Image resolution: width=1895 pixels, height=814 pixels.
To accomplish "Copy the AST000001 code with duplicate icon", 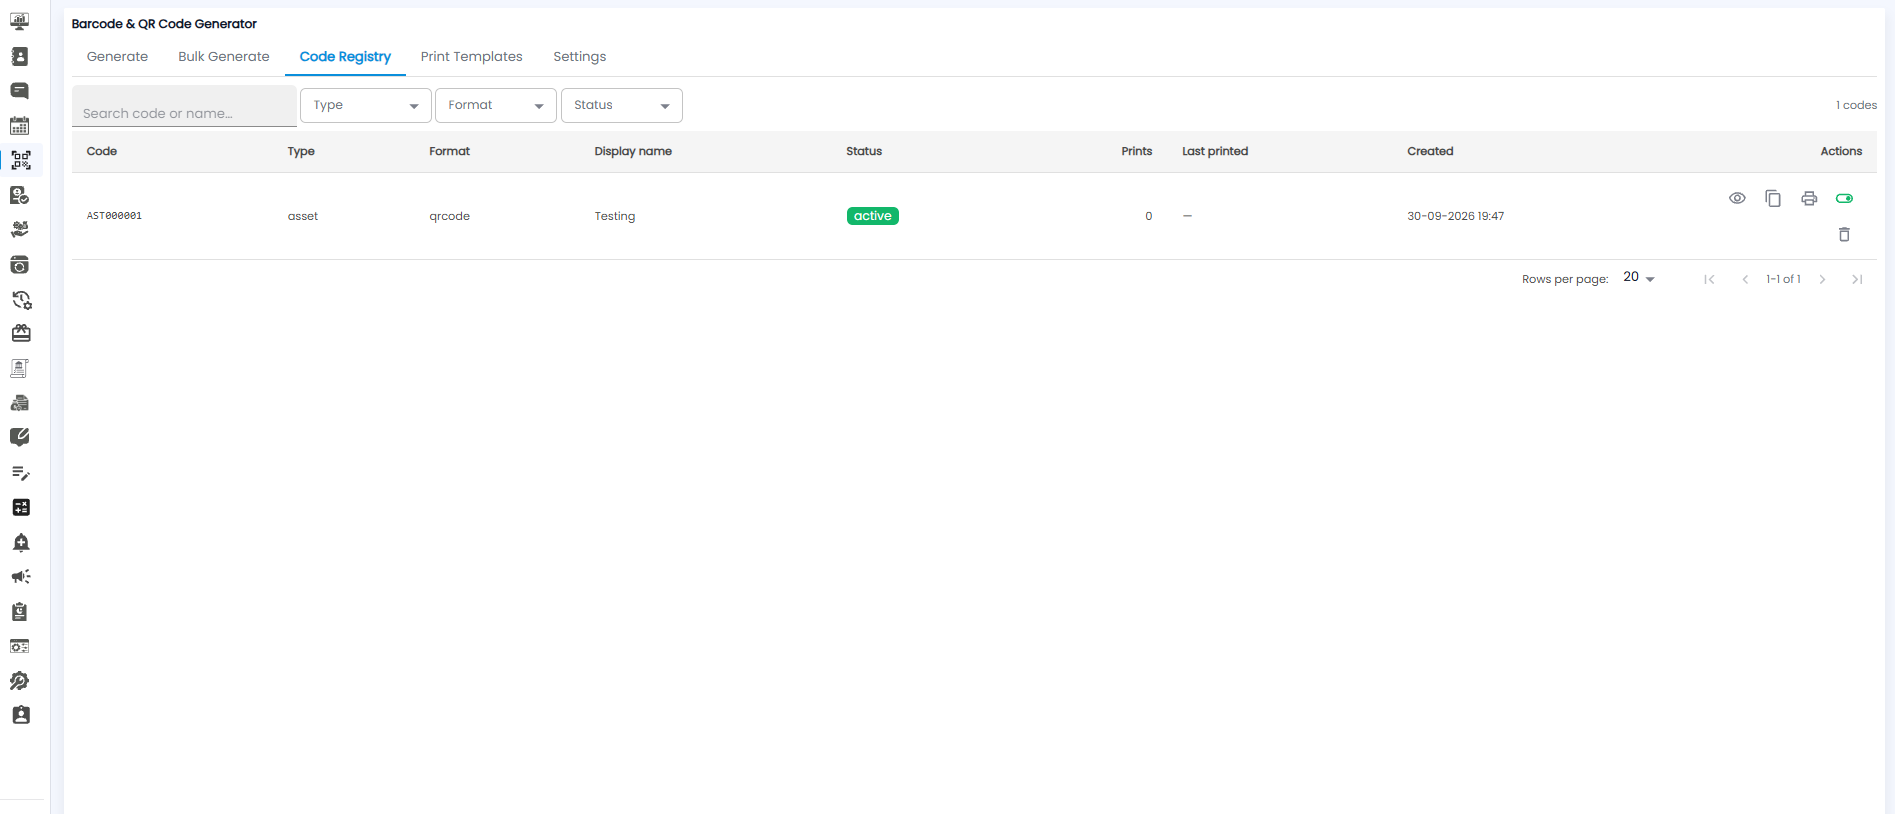I will click(x=1773, y=198).
